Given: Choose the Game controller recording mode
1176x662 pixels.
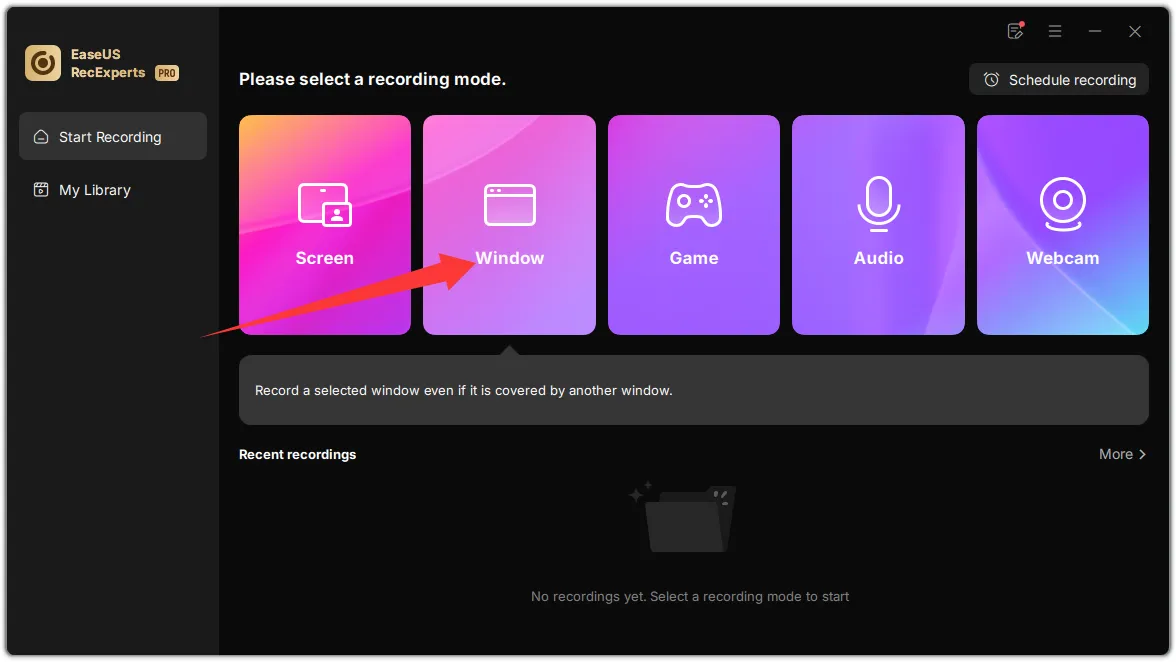Looking at the screenshot, I should click(693, 225).
